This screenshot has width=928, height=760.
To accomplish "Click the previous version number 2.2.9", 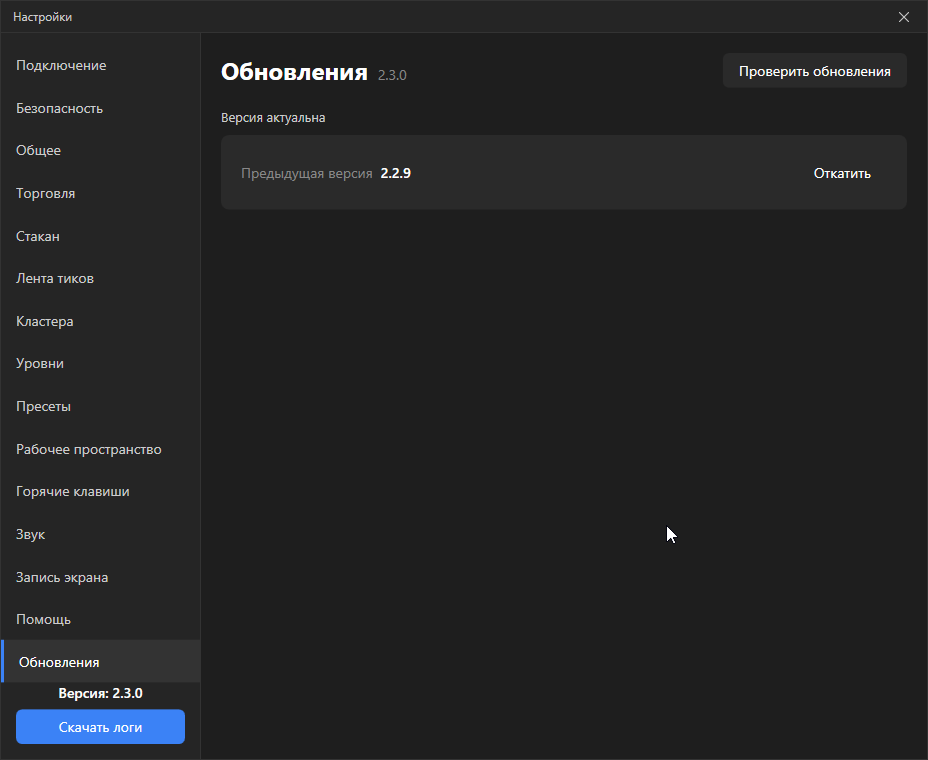I will [395, 173].
